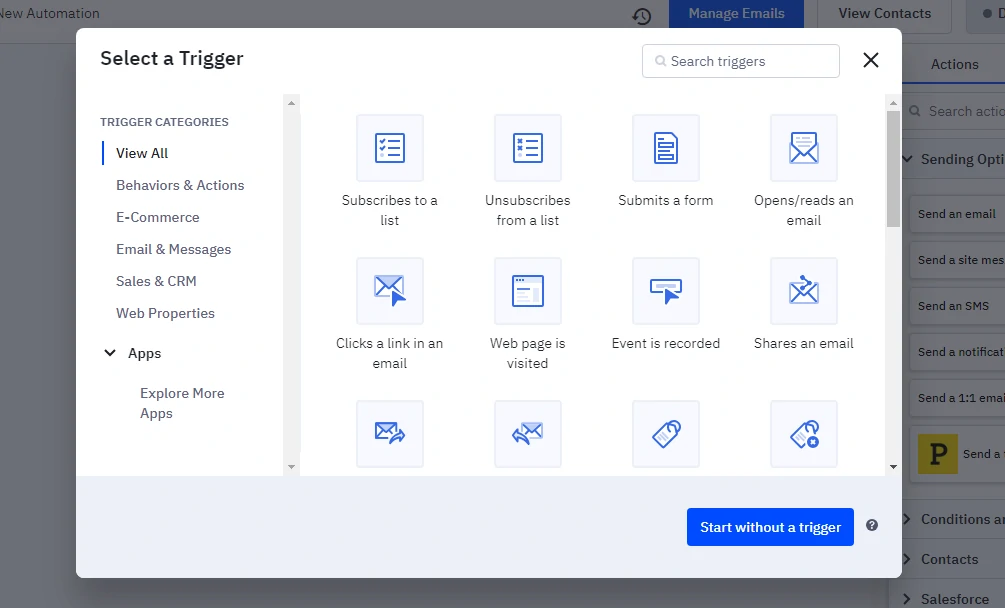Collapse the Apps category chevron
This screenshot has height=608, width=1005.
(110, 353)
